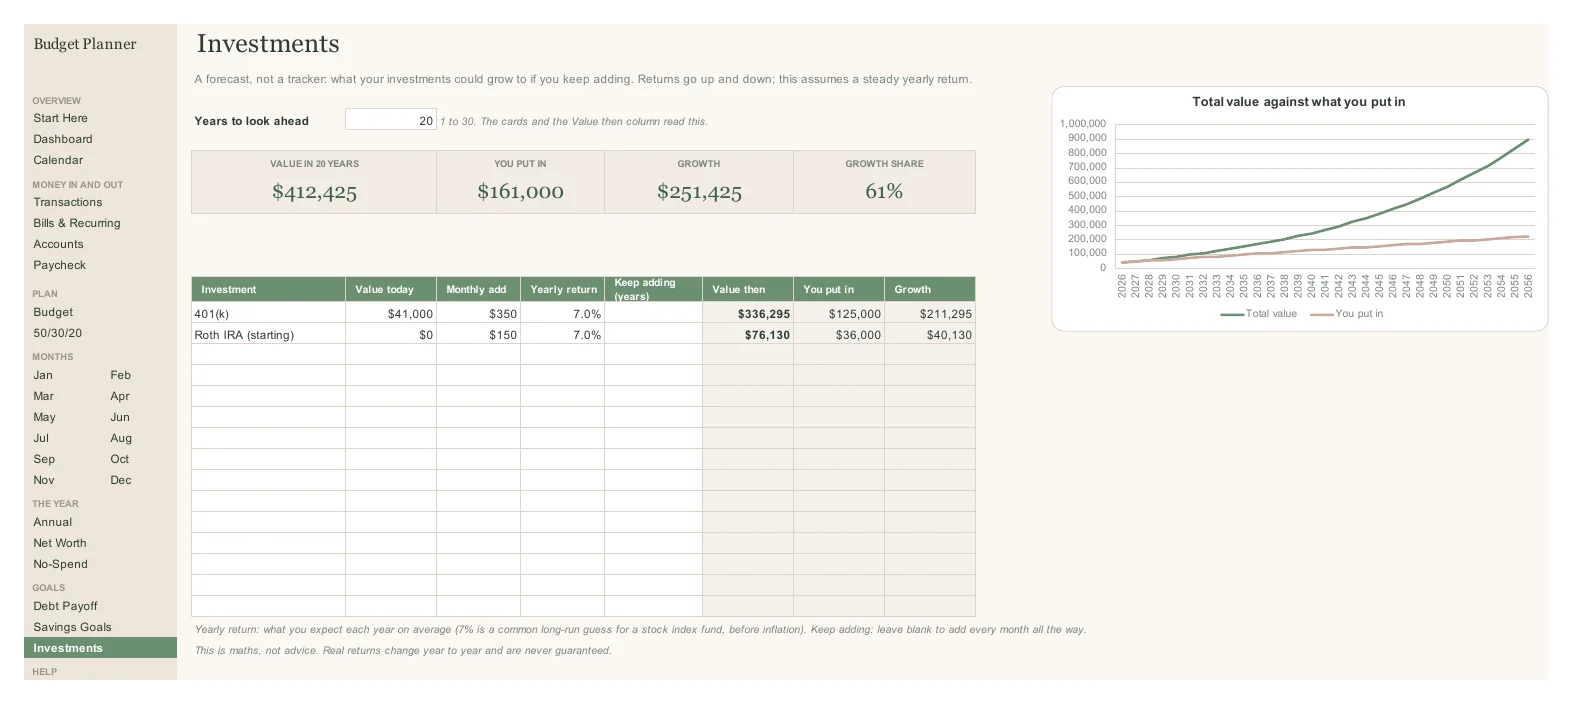Click the 401(k) yearly return cell

tap(563, 314)
